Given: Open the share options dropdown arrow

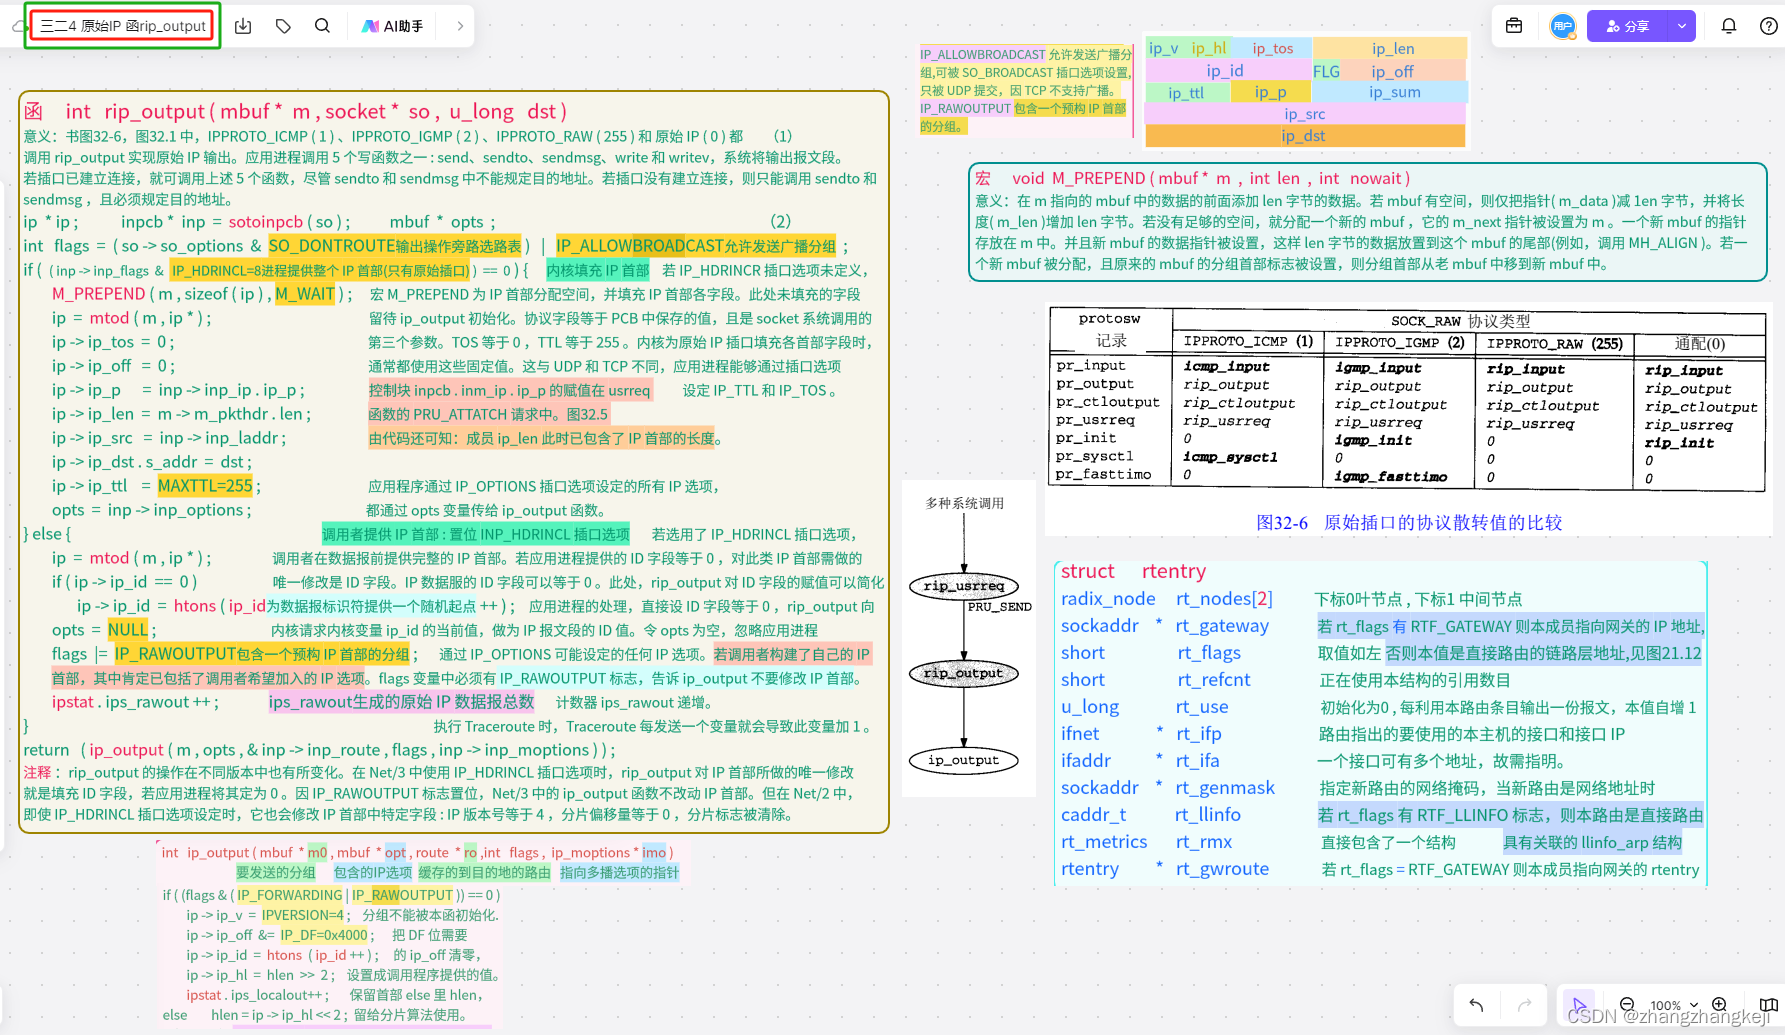Looking at the screenshot, I should 1682,26.
